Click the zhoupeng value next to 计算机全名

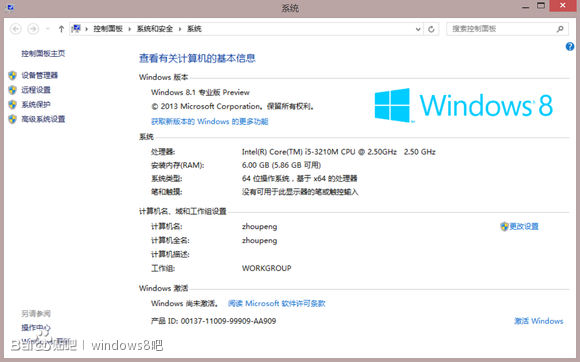pyautogui.click(x=259, y=241)
